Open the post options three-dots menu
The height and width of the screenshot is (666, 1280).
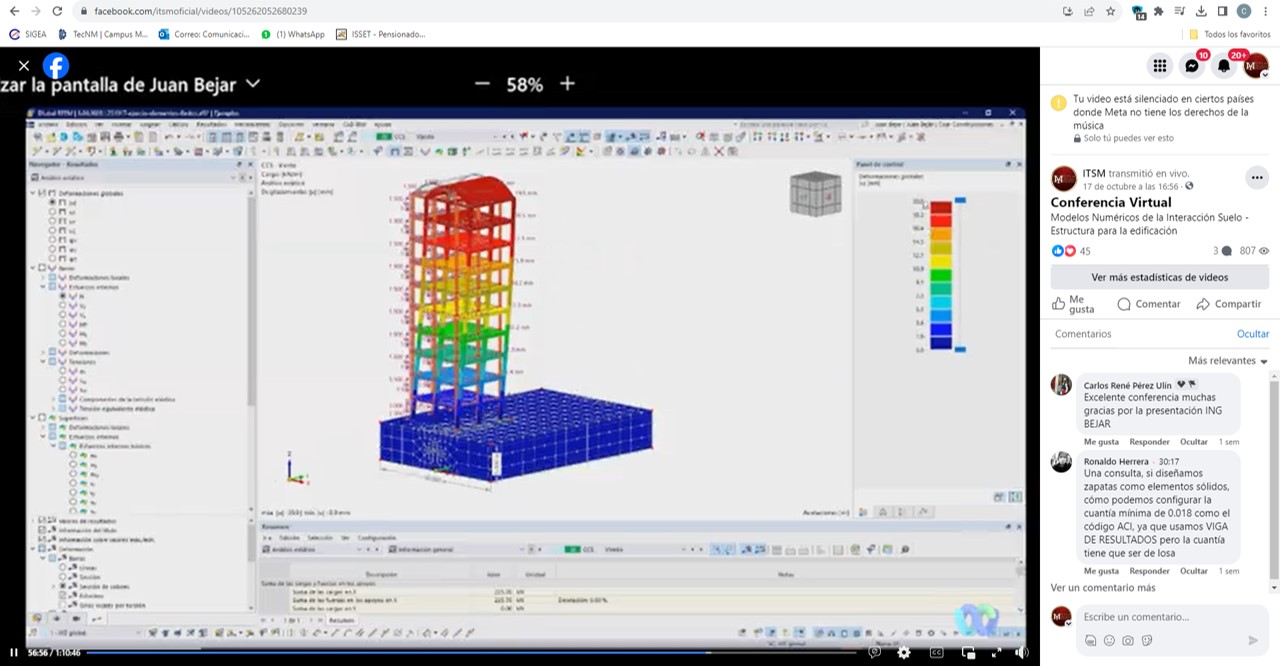click(1256, 178)
